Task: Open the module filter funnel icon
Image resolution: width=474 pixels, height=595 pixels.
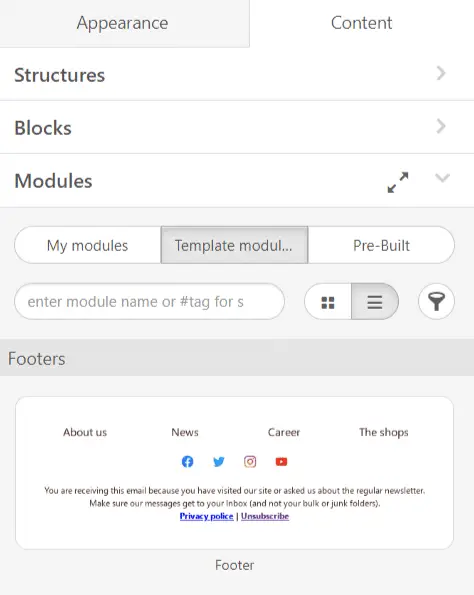Action: 436,302
